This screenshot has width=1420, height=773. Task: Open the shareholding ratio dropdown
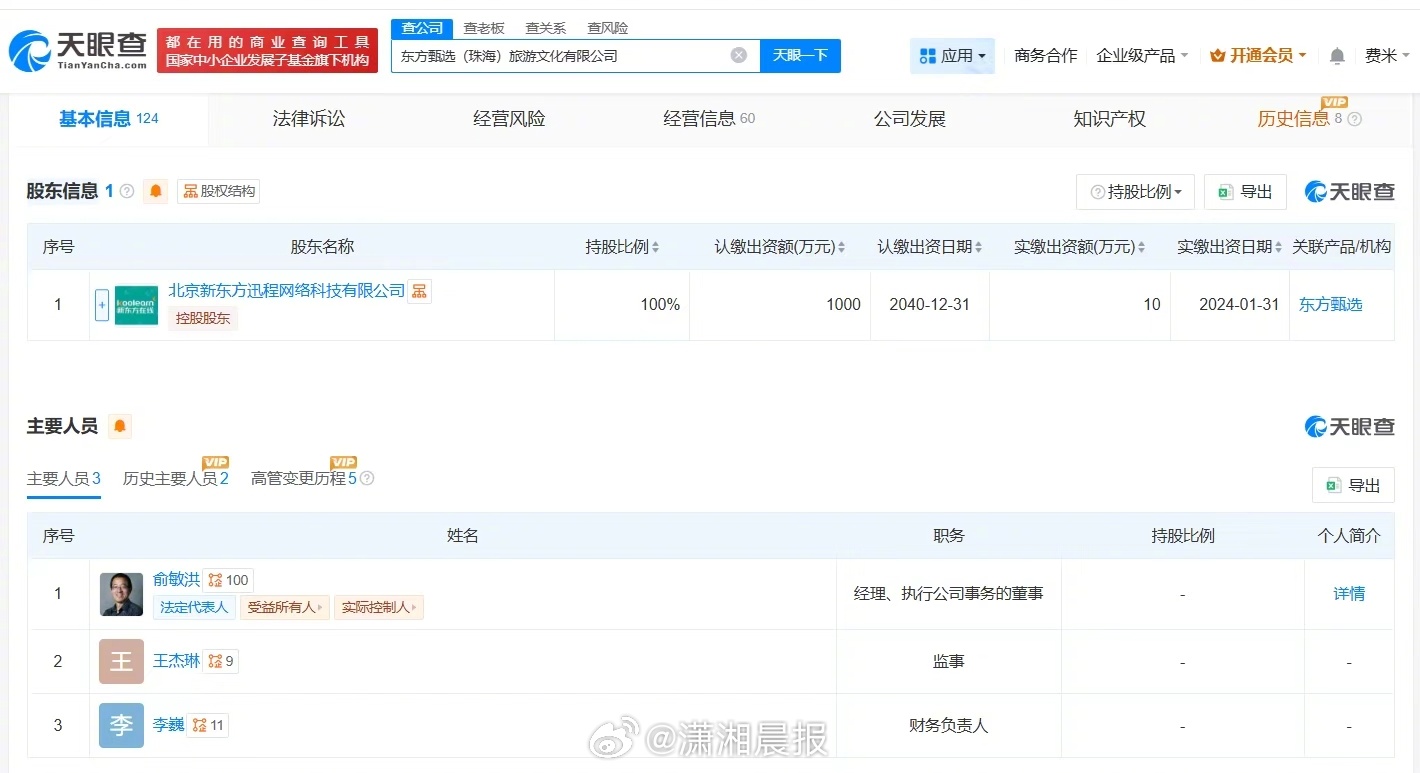pyautogui.click(x=1135, y=192)
